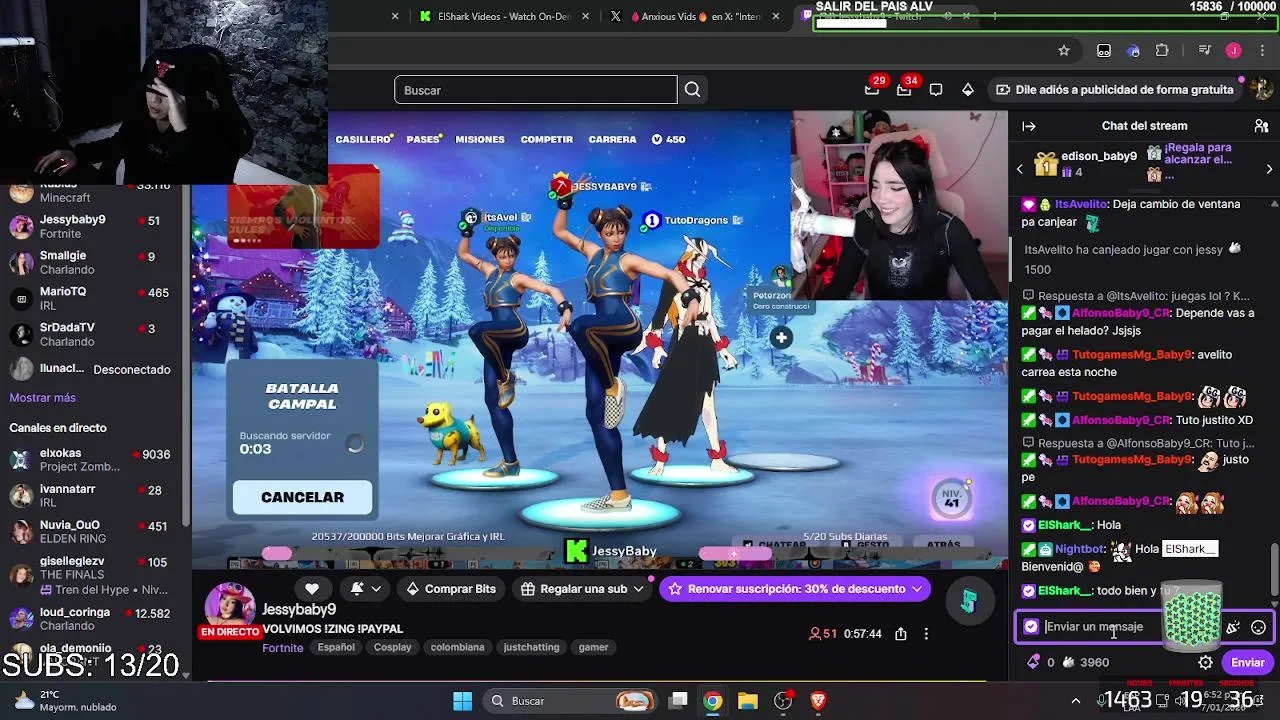Click Comprar Bits button
1280x720 pixels.
[451, 589]
